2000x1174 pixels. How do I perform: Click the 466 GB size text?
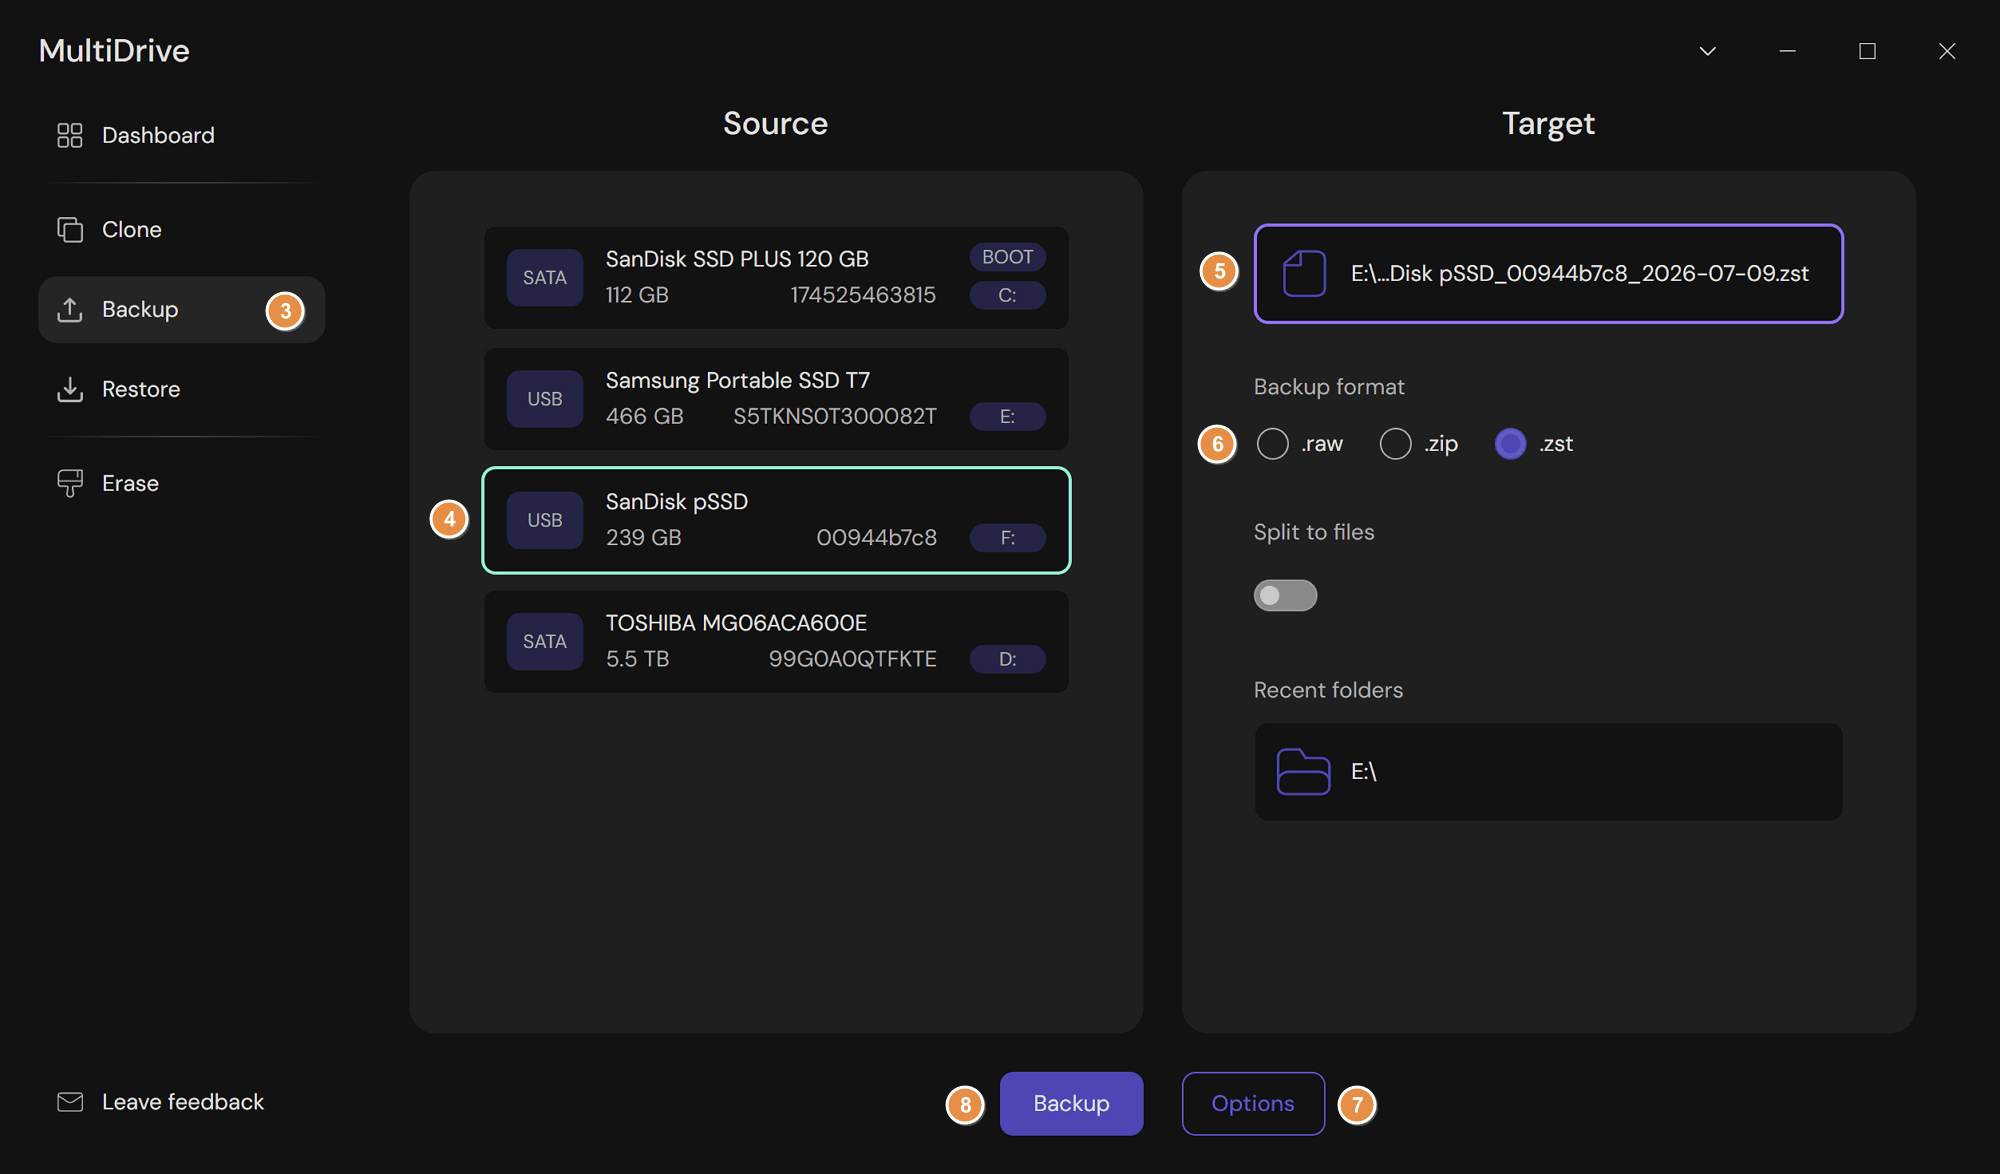click(644, 416)
